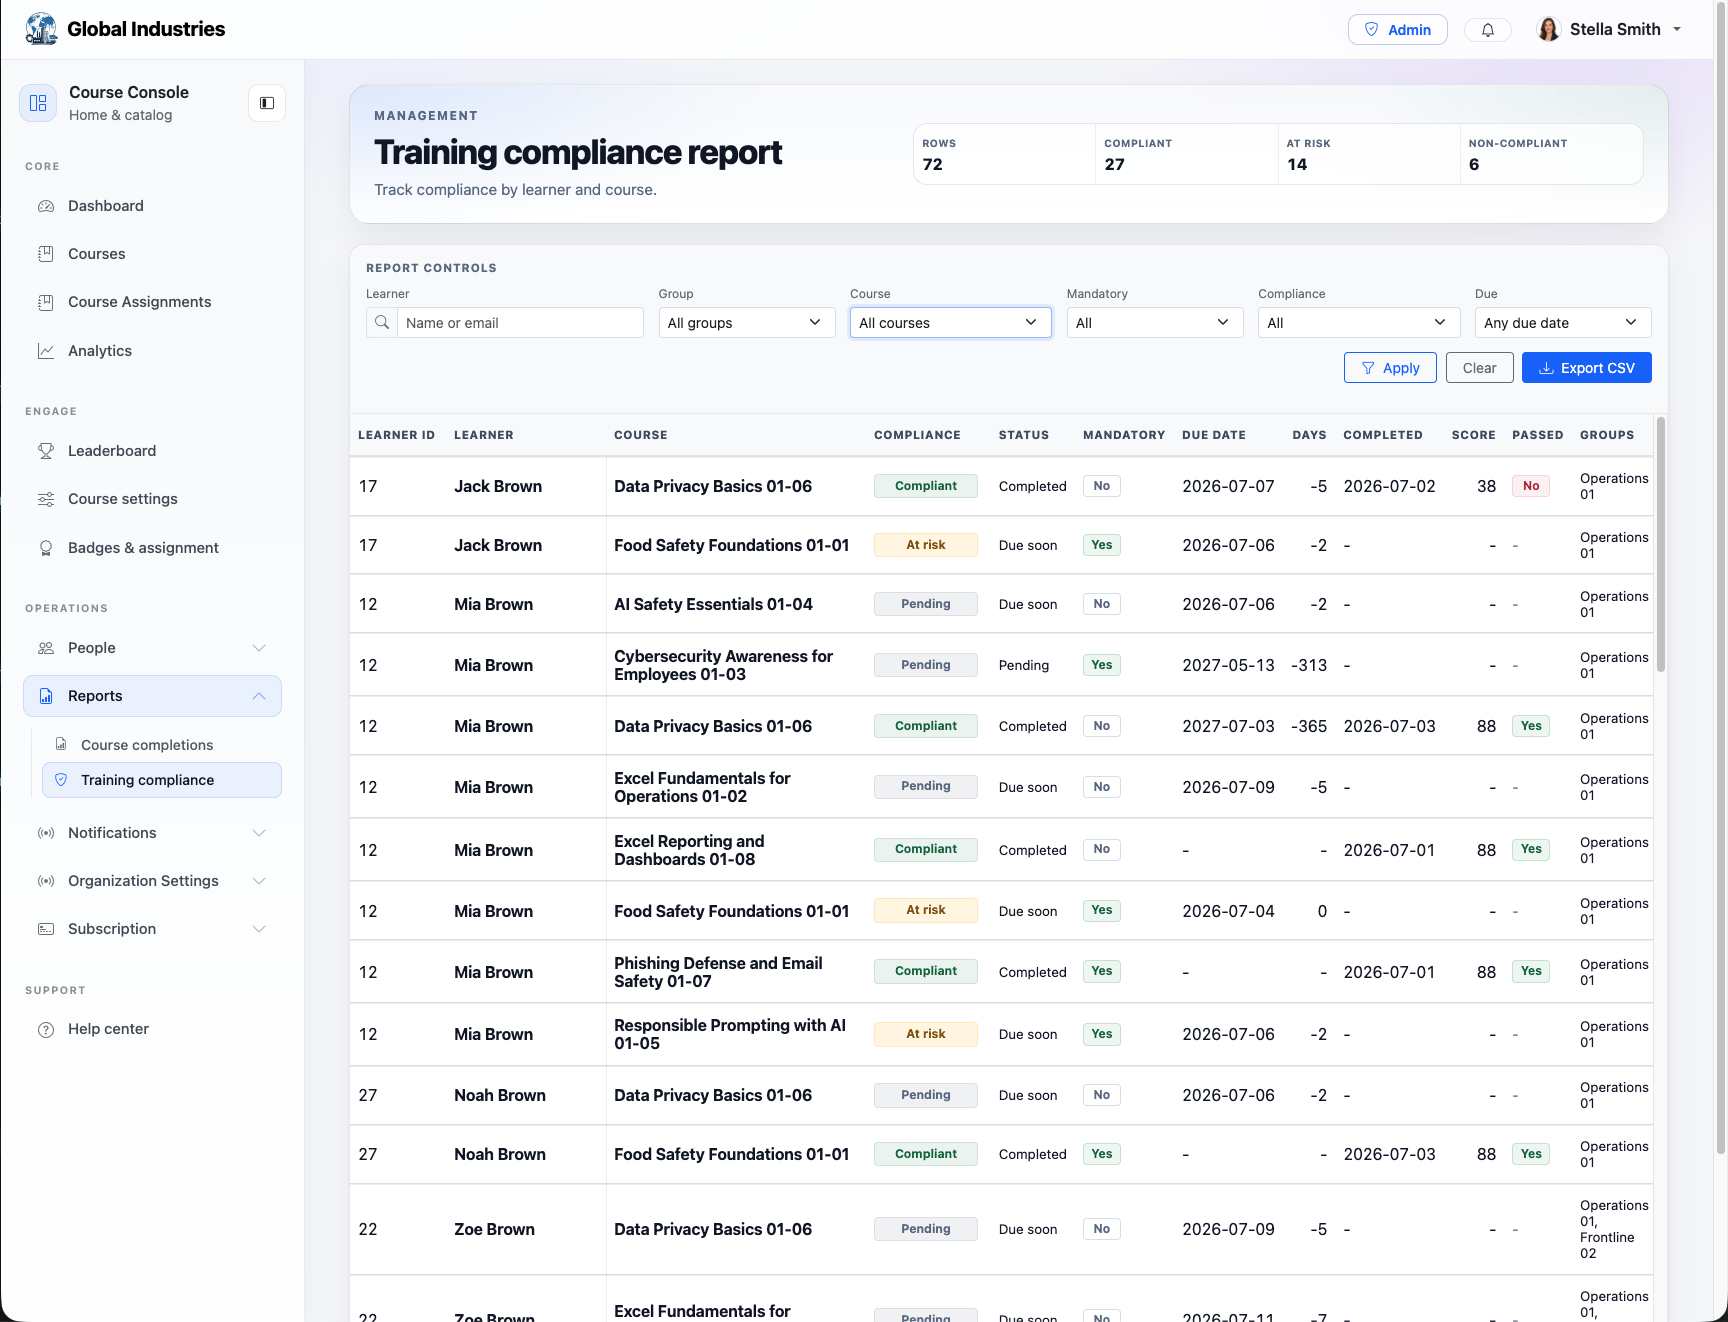Click the Clear filters button
The image size is (1728, 1322).
[x=1479, y=368]
